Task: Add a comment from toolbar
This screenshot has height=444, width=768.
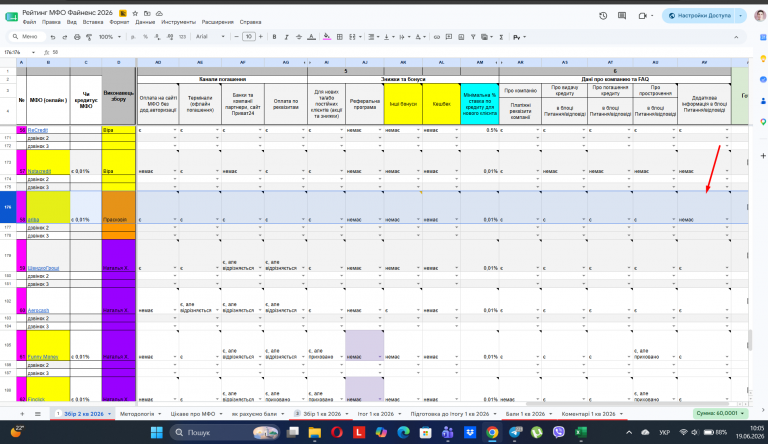Action: [x=449, y=37]
